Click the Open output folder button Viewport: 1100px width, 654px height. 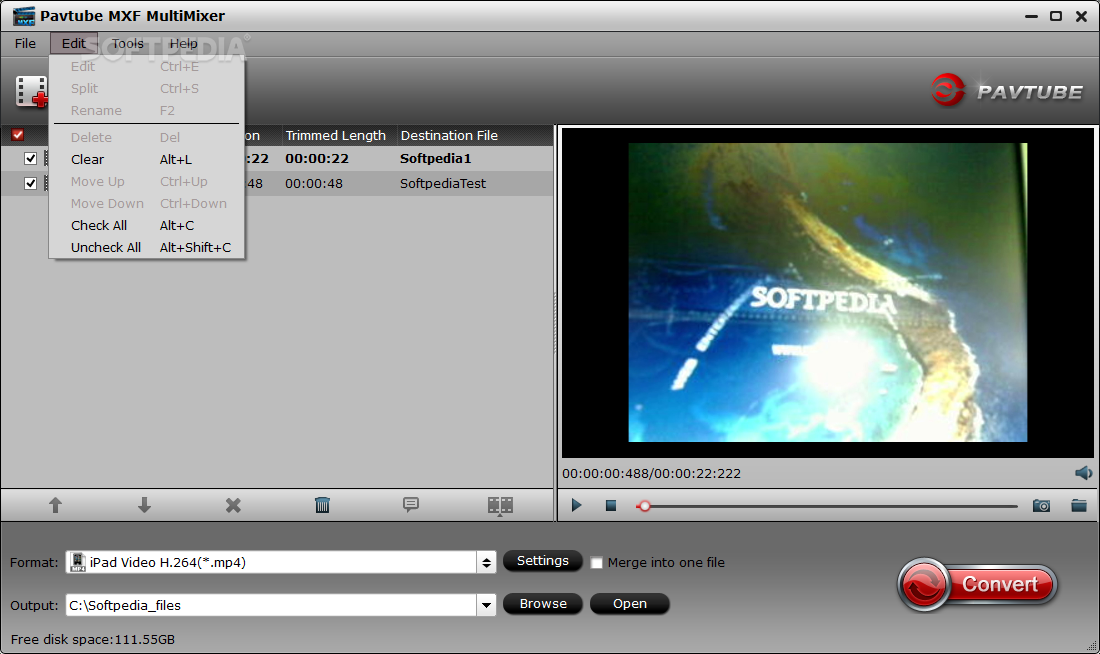(x=629, y=603)
